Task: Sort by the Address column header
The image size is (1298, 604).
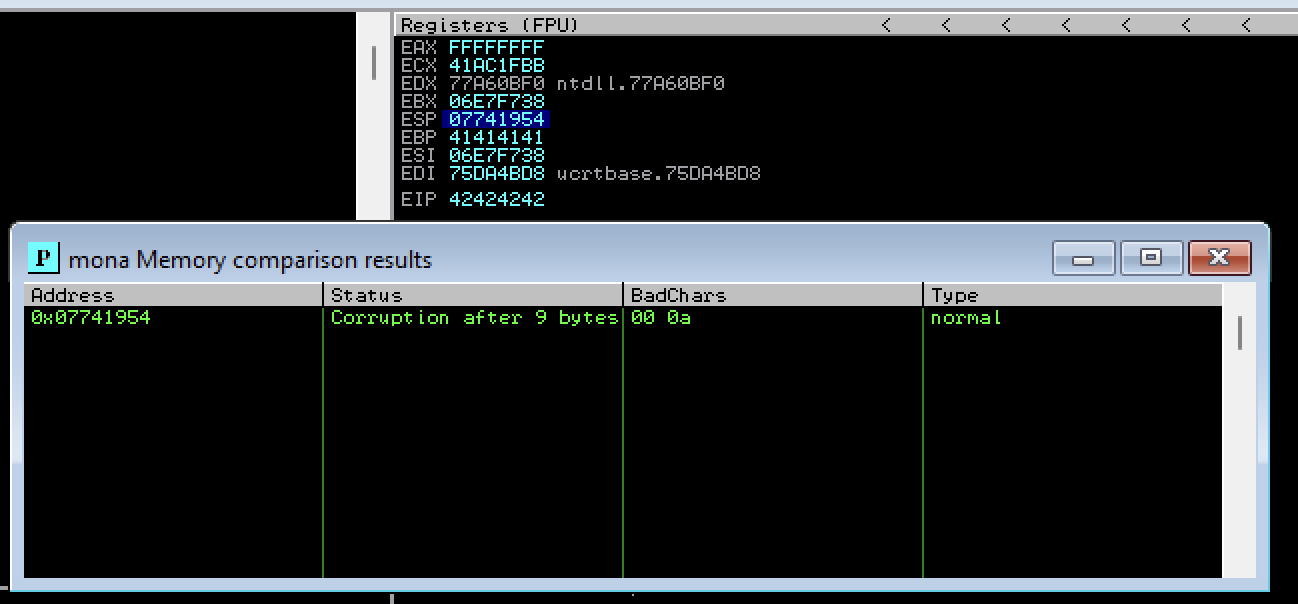Action: [173, 295]
